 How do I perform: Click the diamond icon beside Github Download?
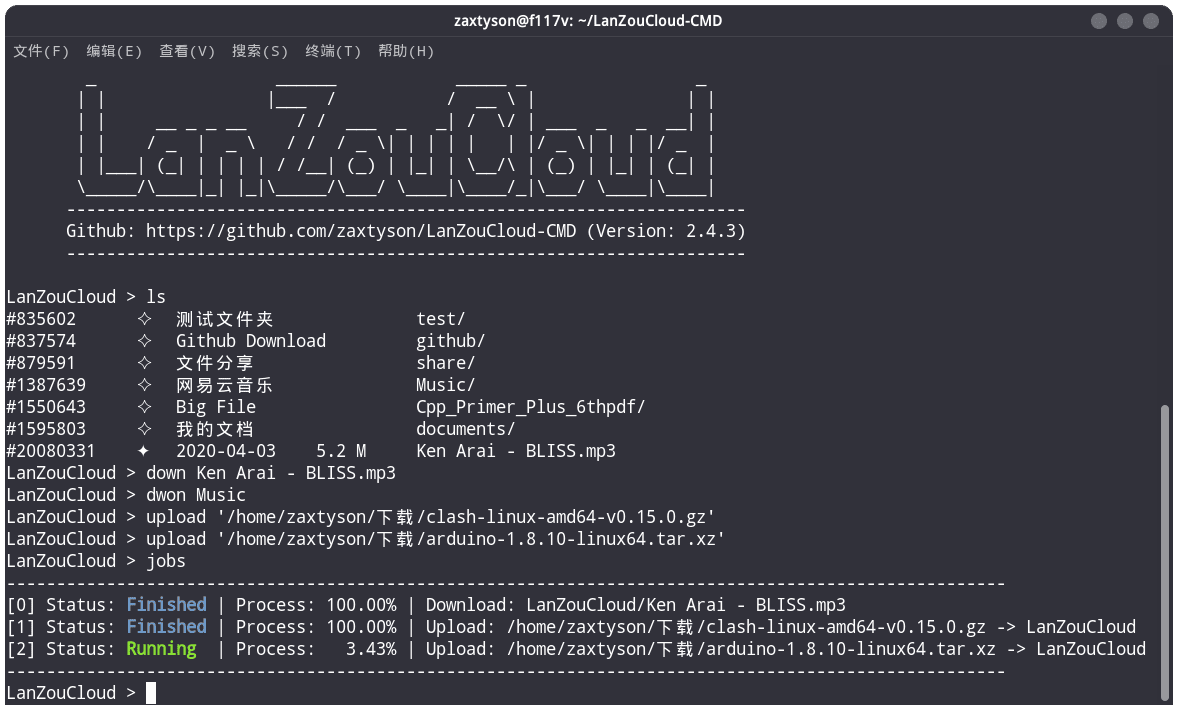[x=144, y=341]
